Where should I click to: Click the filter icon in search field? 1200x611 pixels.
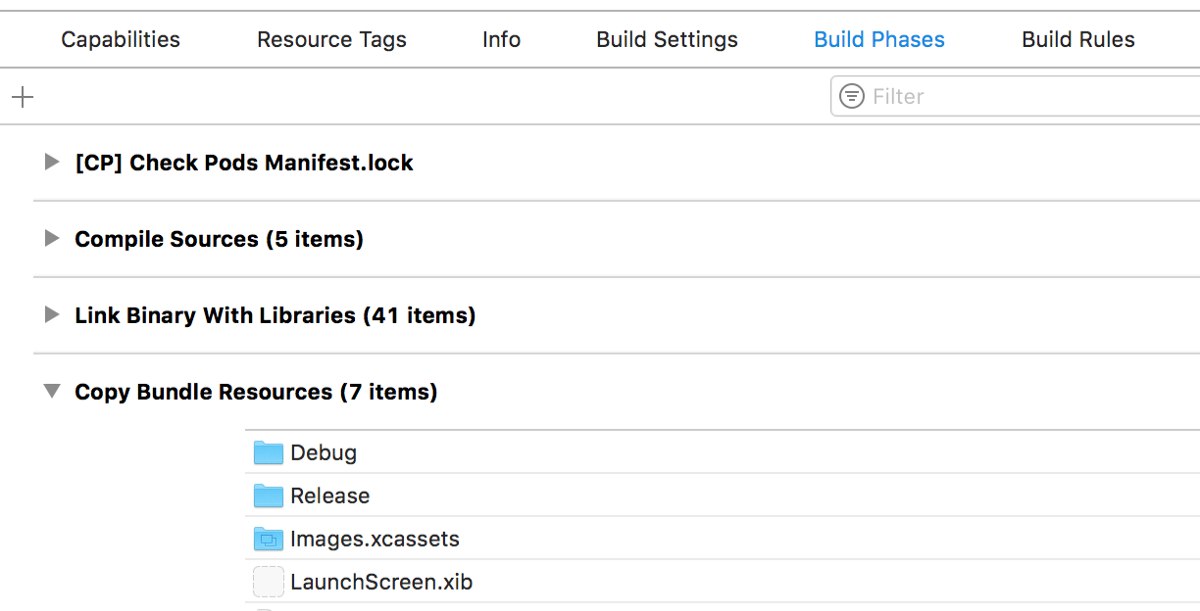(x=852, y=96)
